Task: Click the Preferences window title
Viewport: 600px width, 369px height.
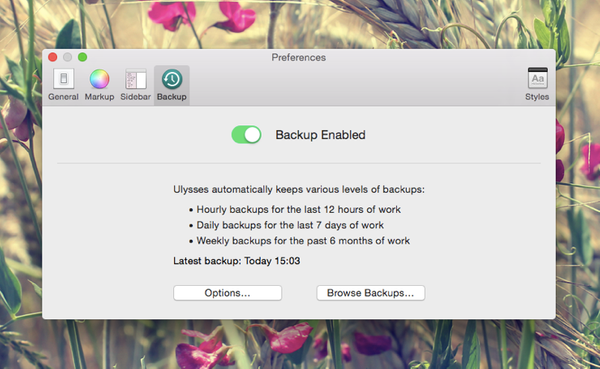Action: 299,57
